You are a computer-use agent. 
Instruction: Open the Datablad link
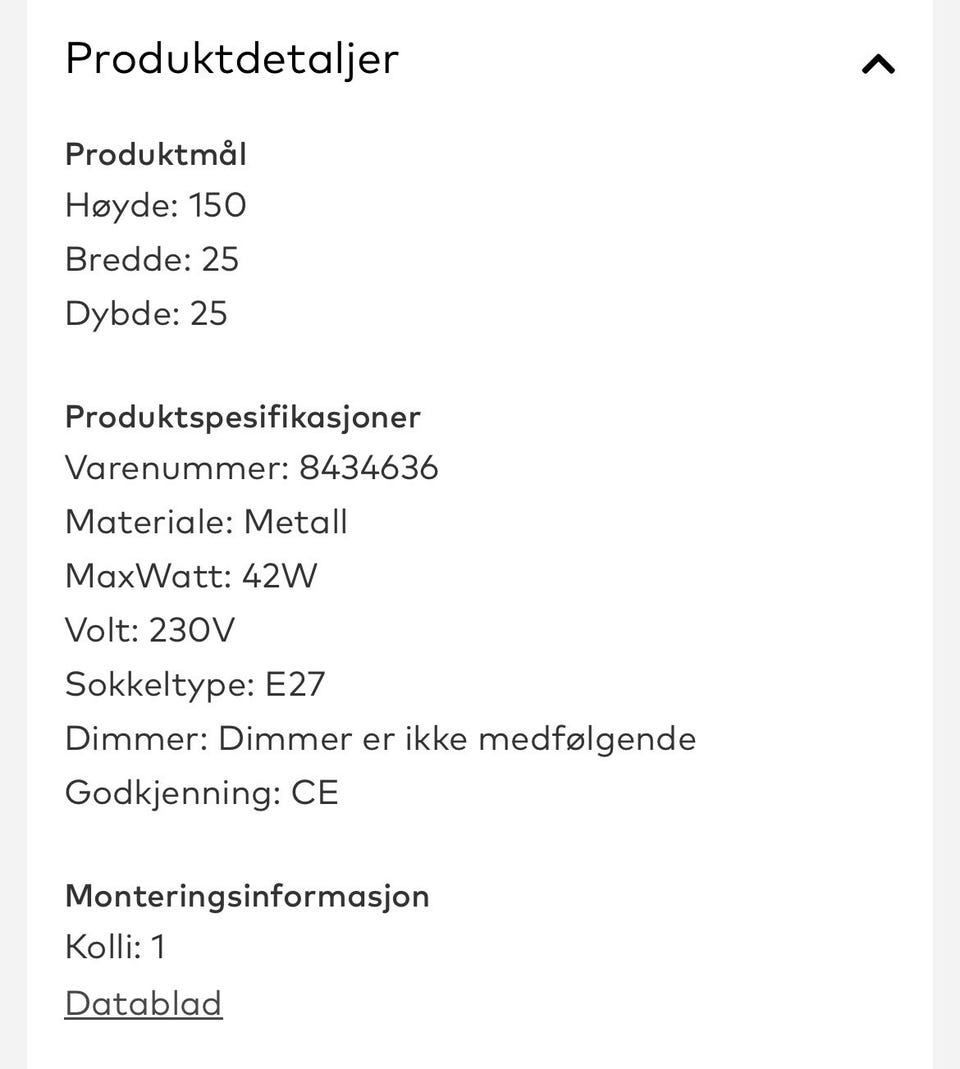pyautogui.click(x=143, y=1004)
